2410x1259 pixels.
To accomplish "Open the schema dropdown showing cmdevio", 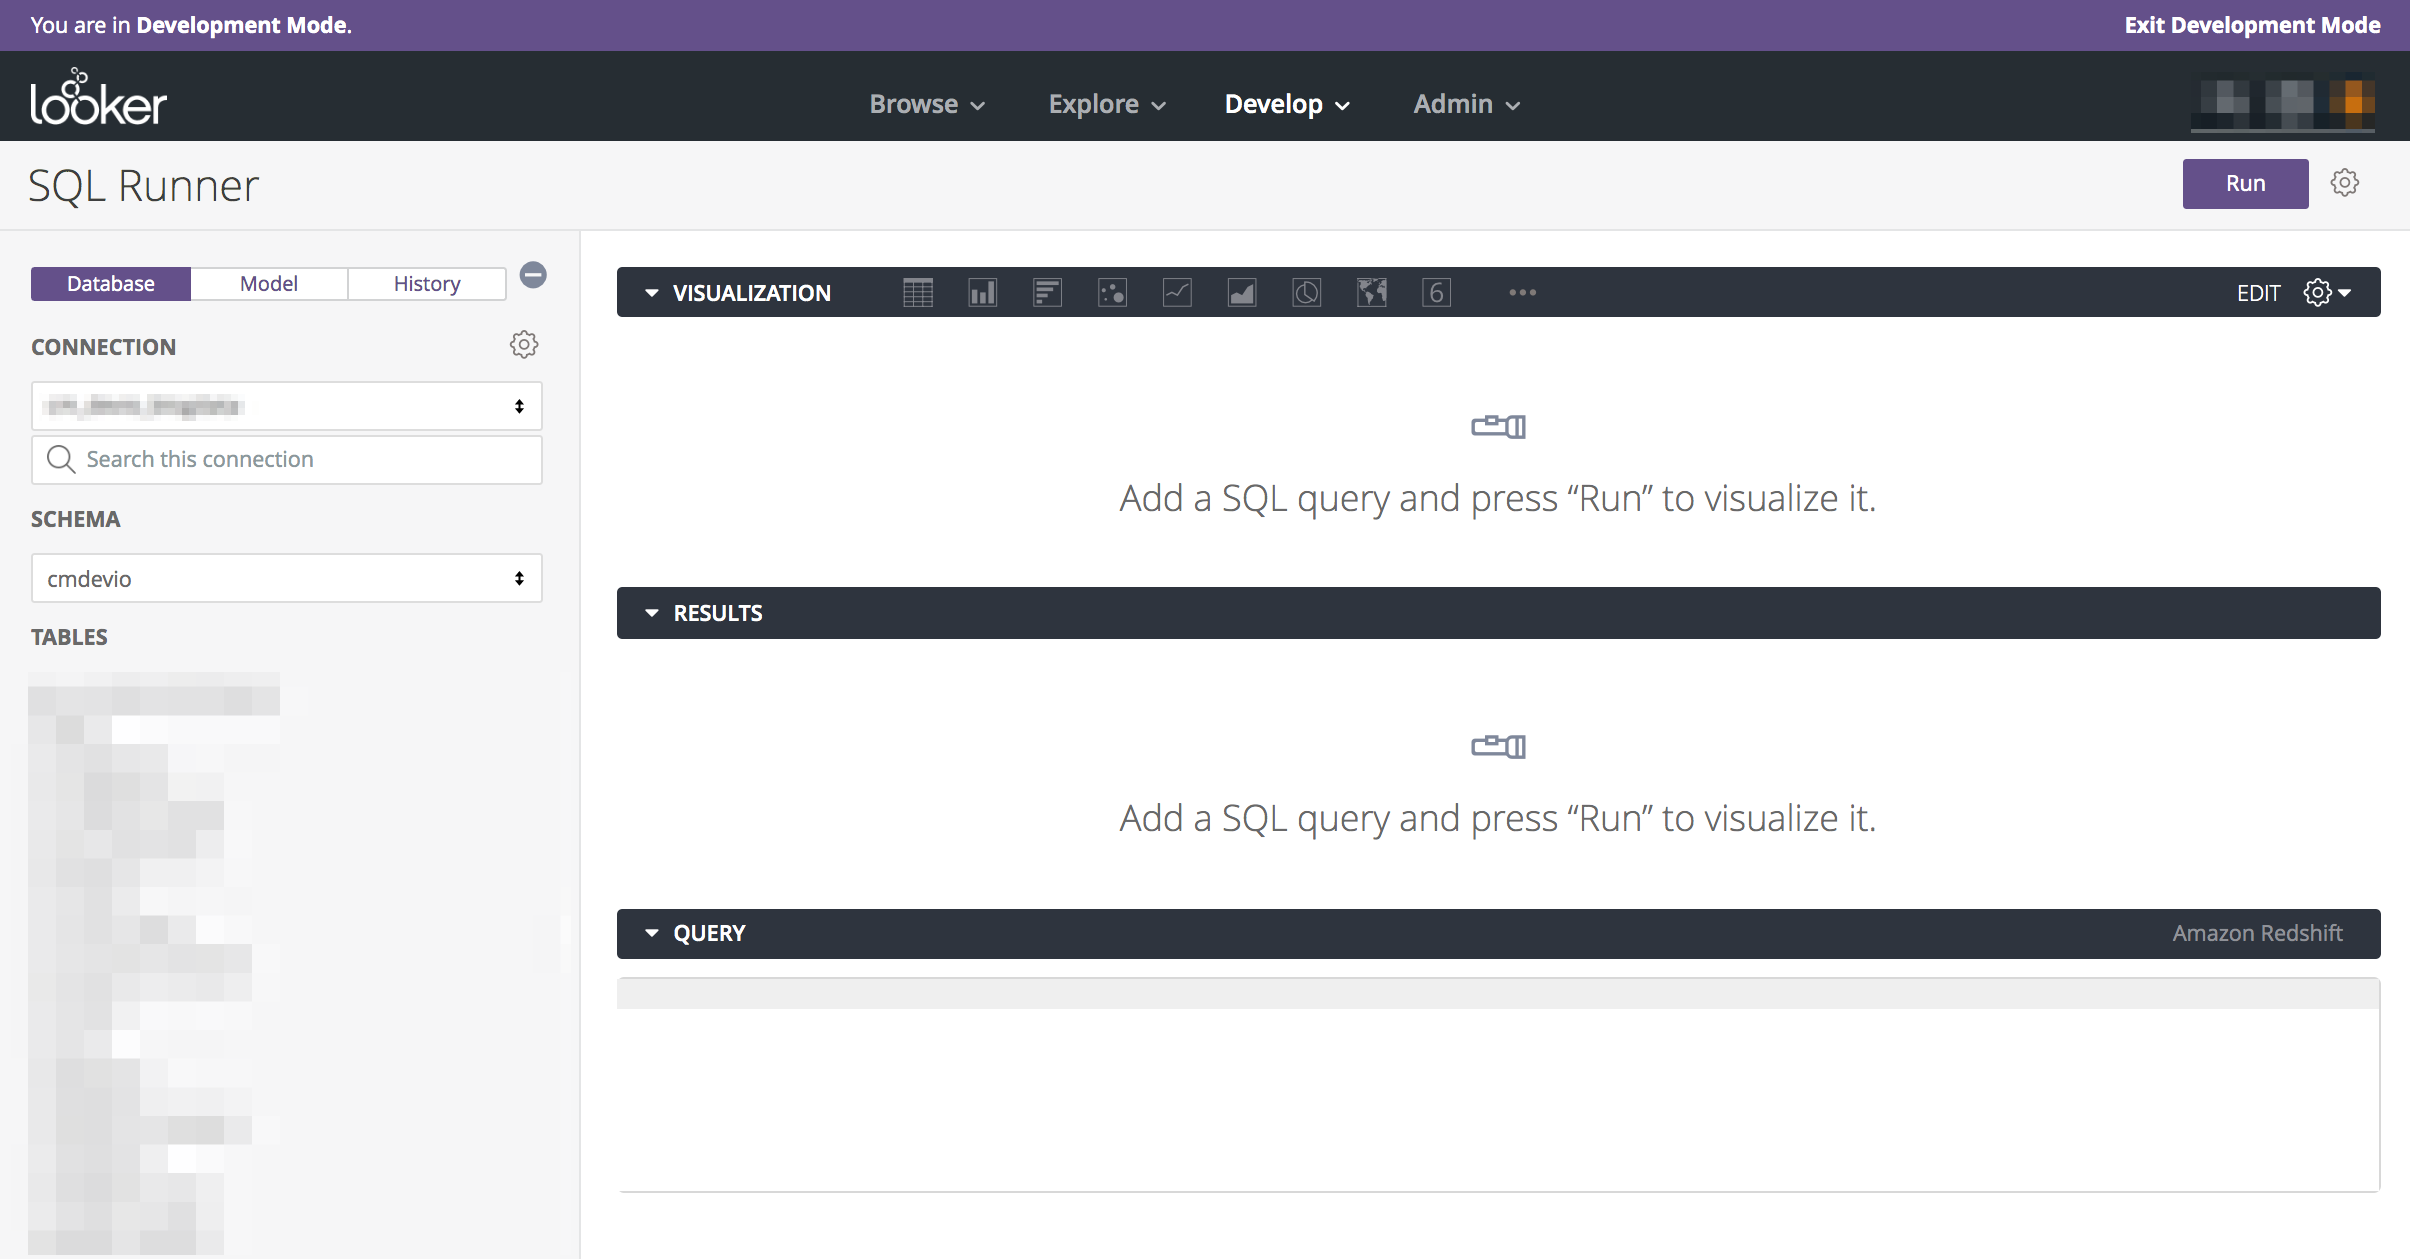I will pyautogui.click(x=286, y=578).
